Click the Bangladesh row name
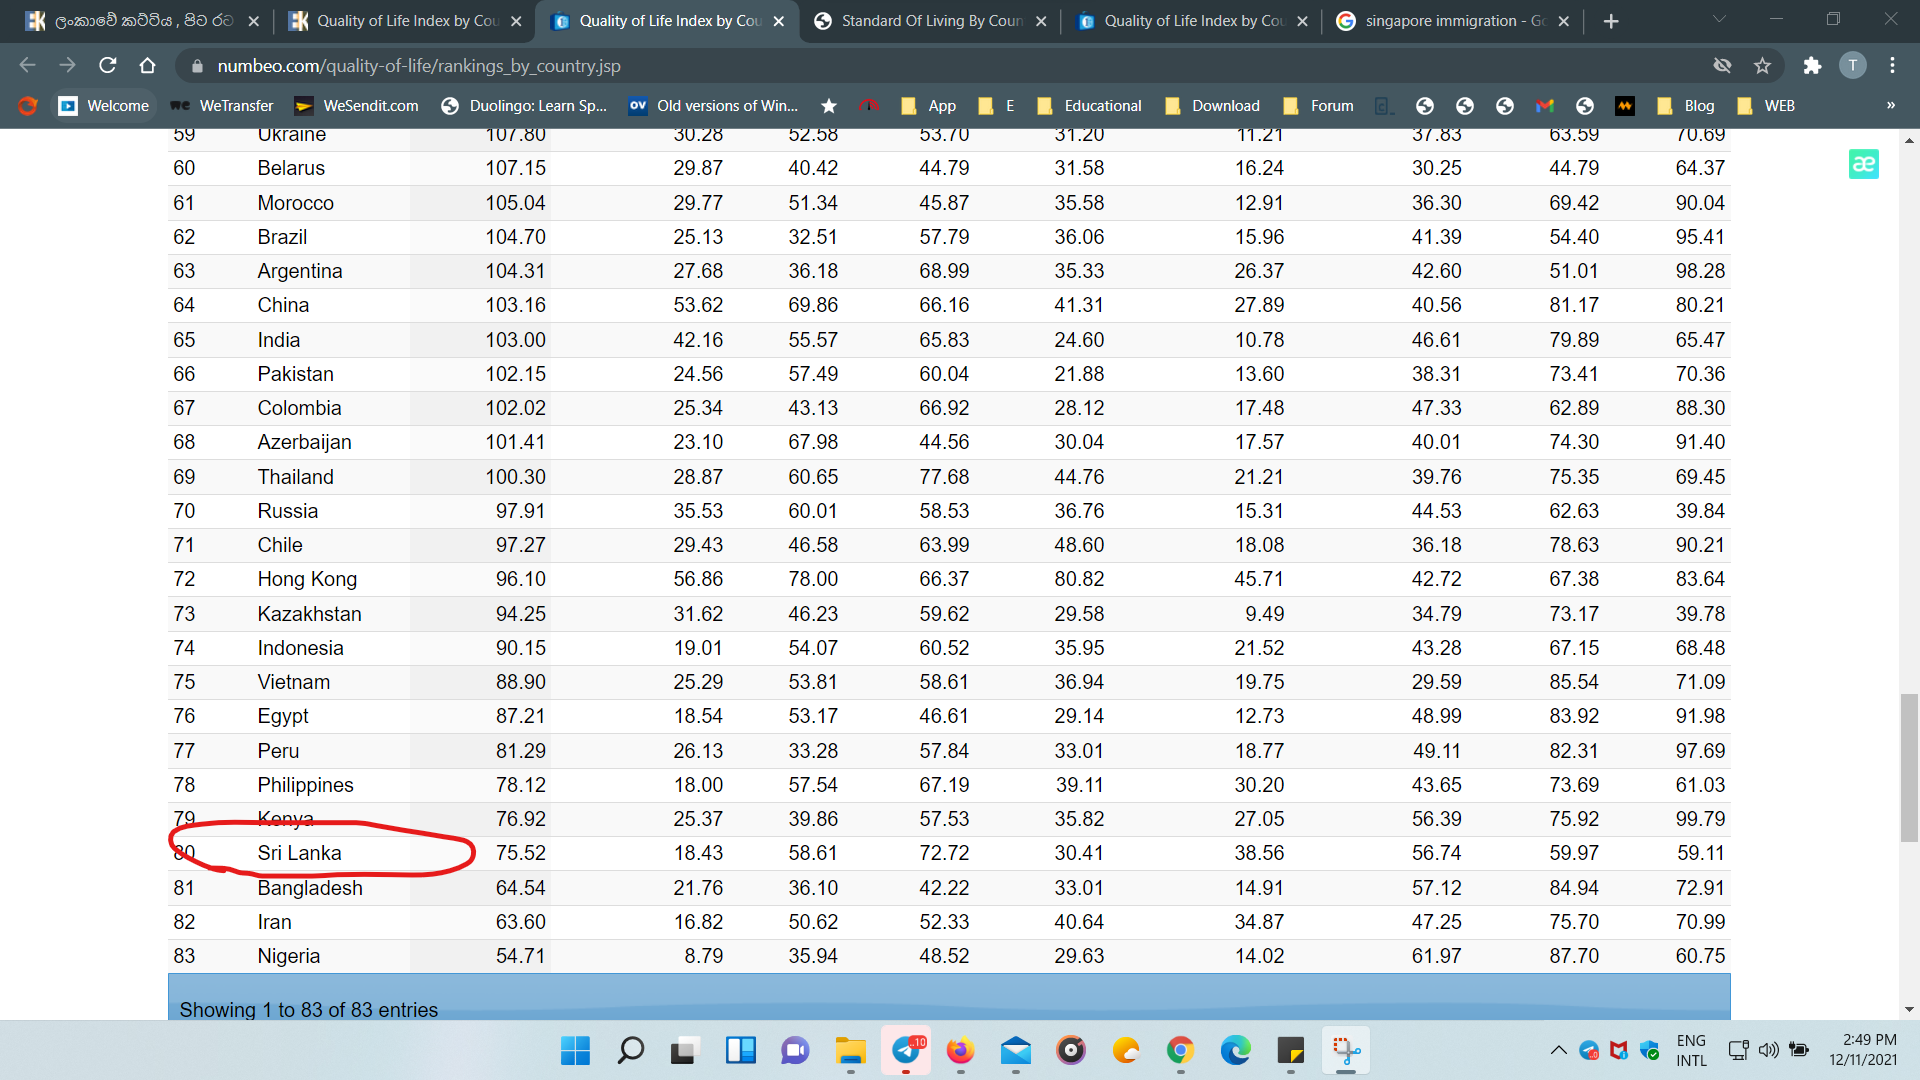 (x=310, y=888)
